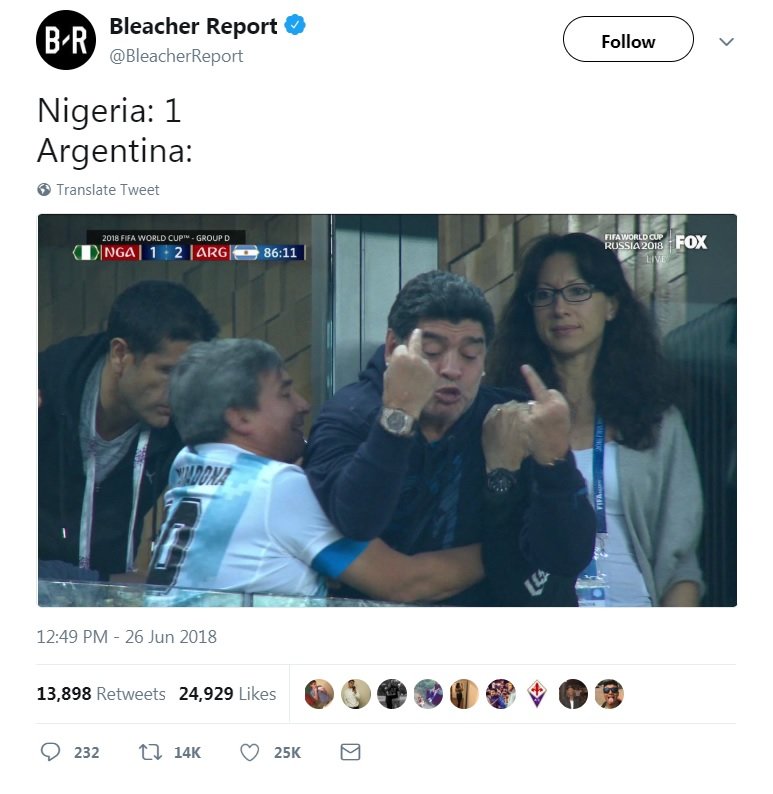Open the Fiorentina crest liker avatar

(x=537, y=694)
